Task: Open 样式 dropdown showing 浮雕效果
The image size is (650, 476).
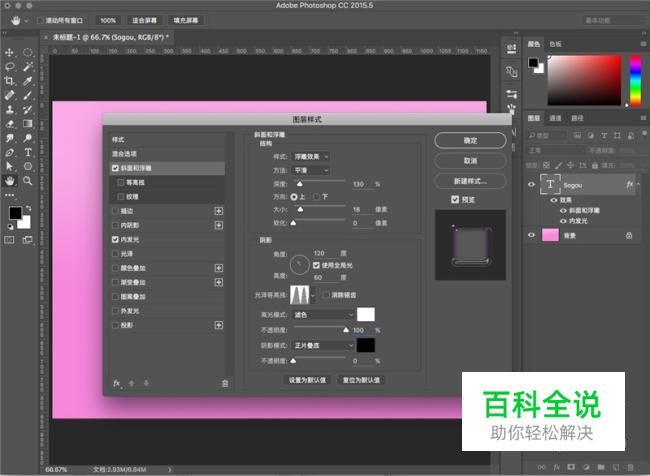Action: [310, 156]
